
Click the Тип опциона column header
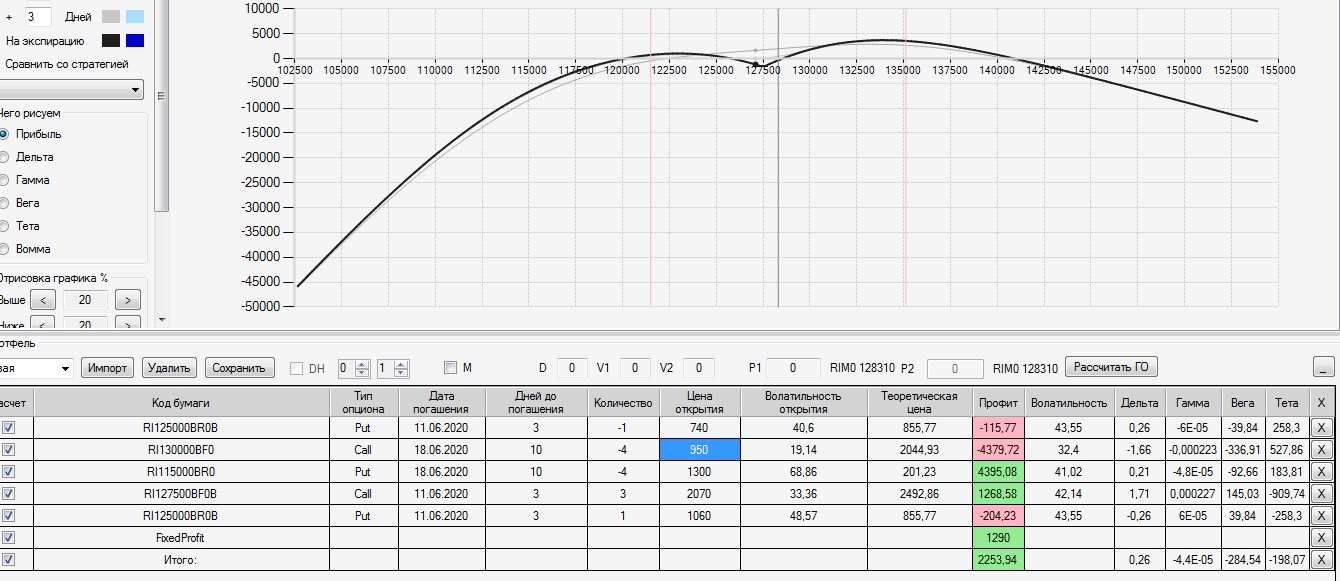click(363, 402)
